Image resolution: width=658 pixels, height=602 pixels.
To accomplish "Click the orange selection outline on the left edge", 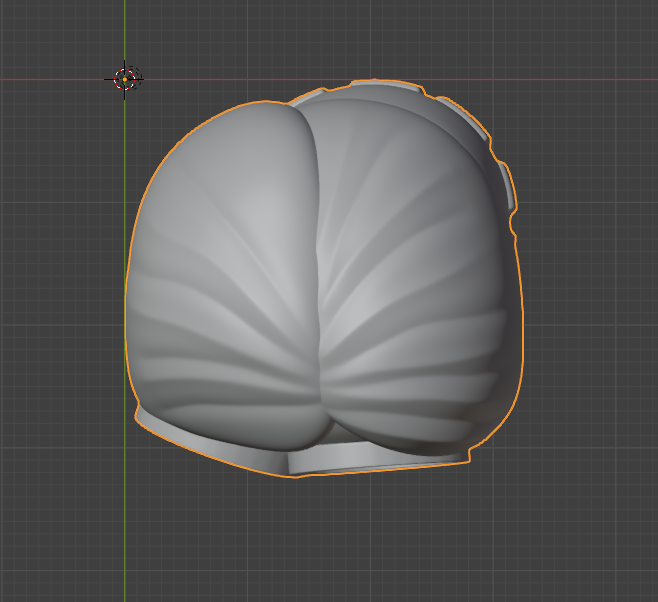I will [126, 300].
